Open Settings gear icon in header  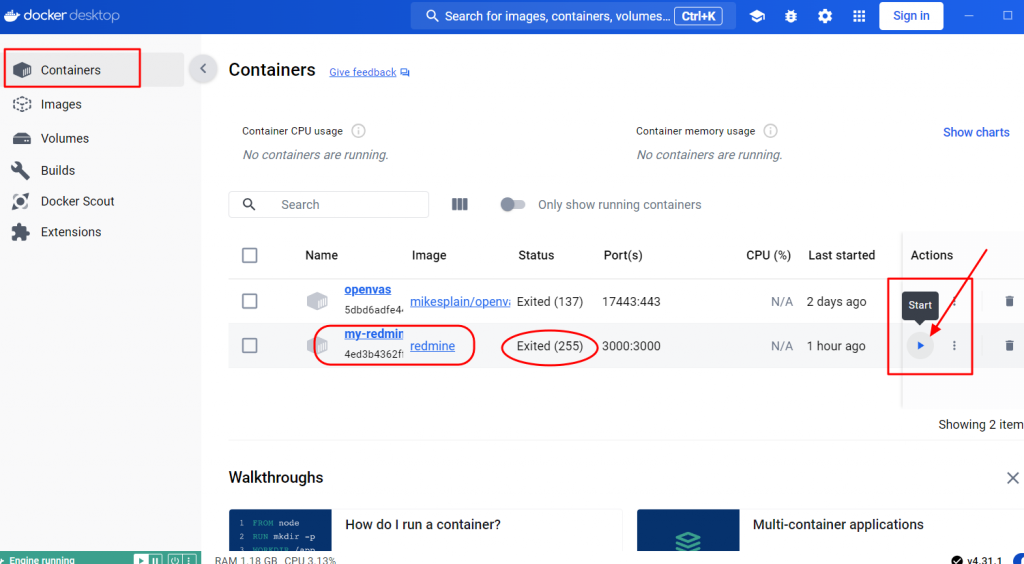pyautogui.click(x=825, y=16)
